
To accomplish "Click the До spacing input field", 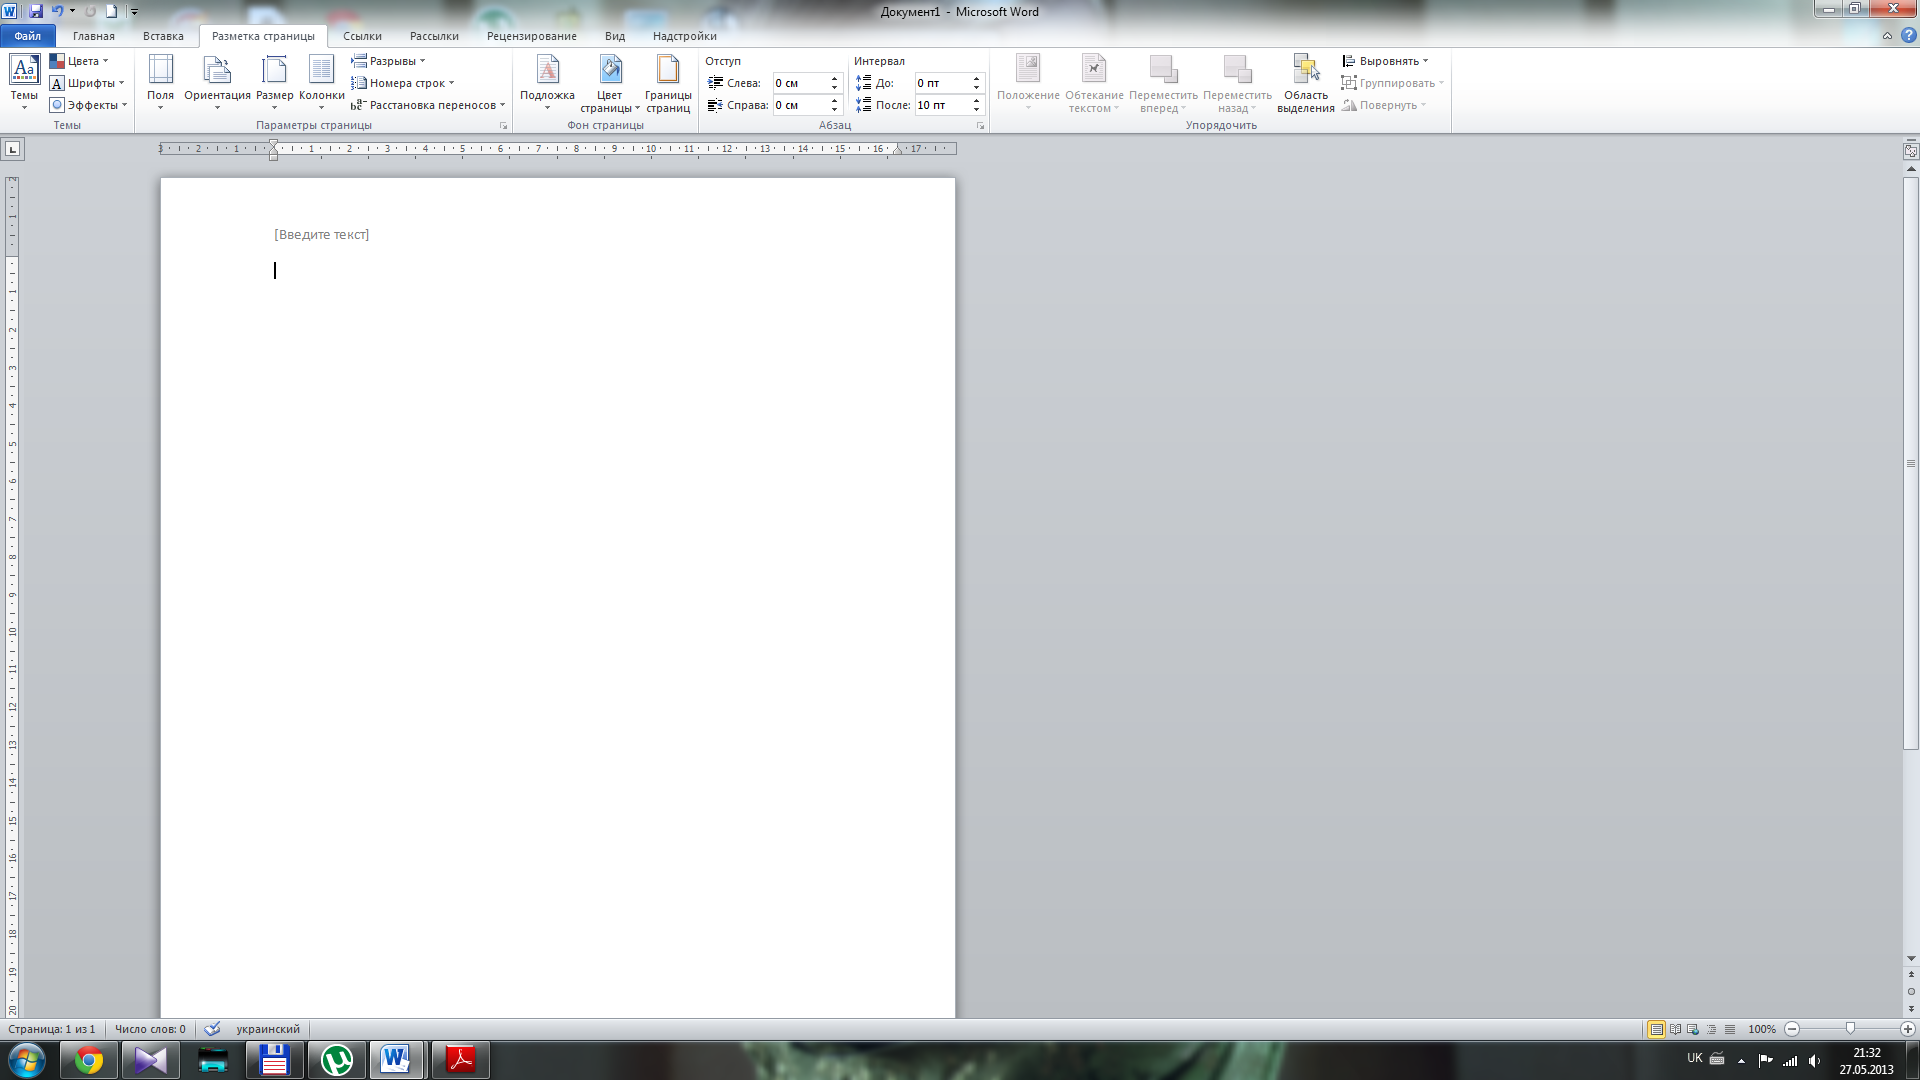I will point(942,83).
